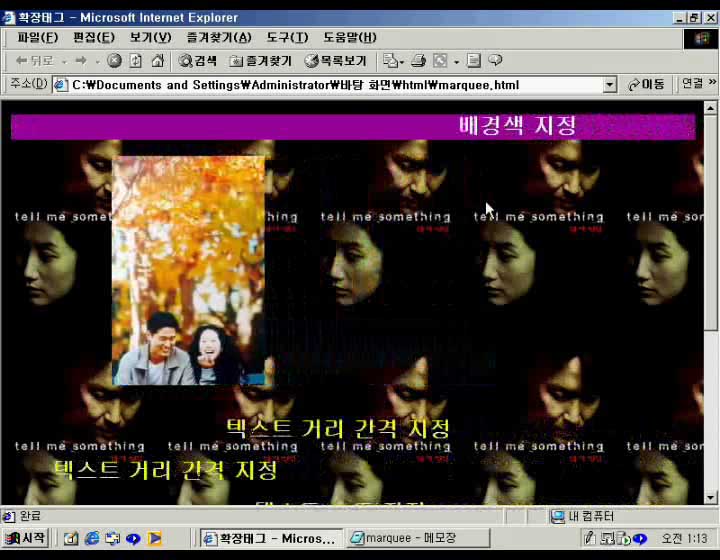This screenshot has width=720, height=560.
Task: Click the address bar with marquee.html path
Action: point(334,85)
